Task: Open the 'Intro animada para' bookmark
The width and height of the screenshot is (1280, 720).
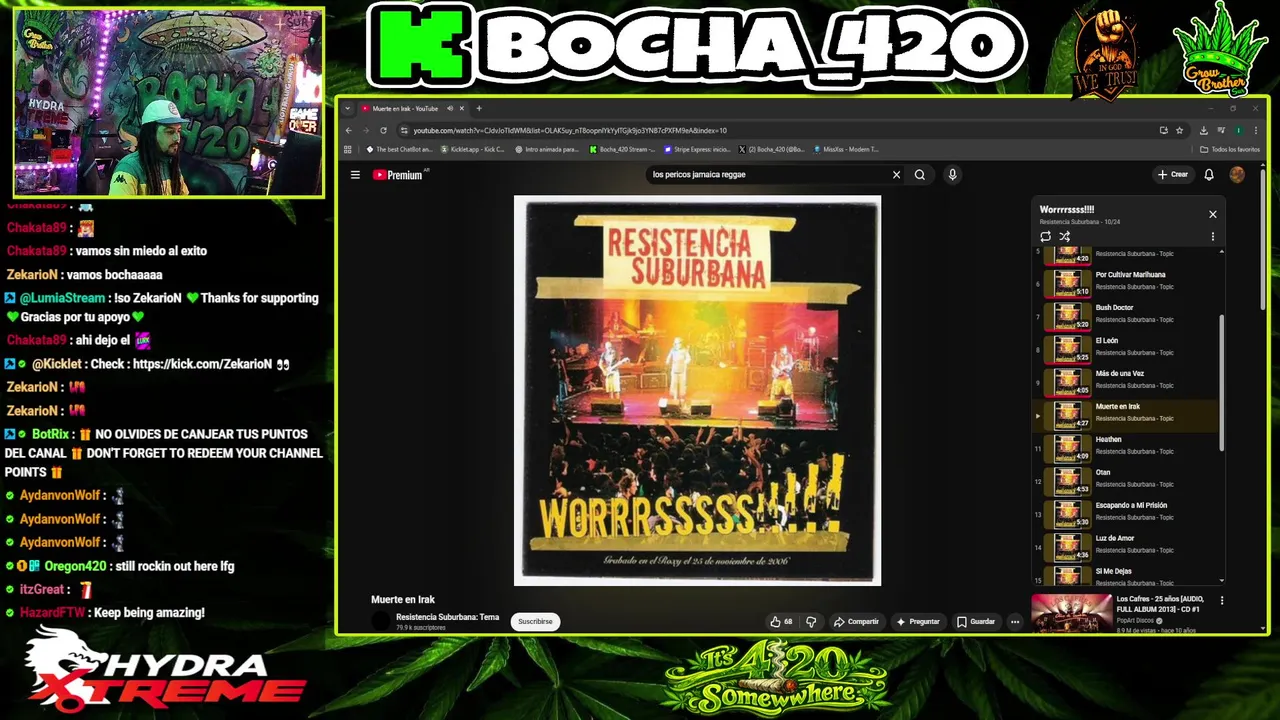Action: [547, 150]
